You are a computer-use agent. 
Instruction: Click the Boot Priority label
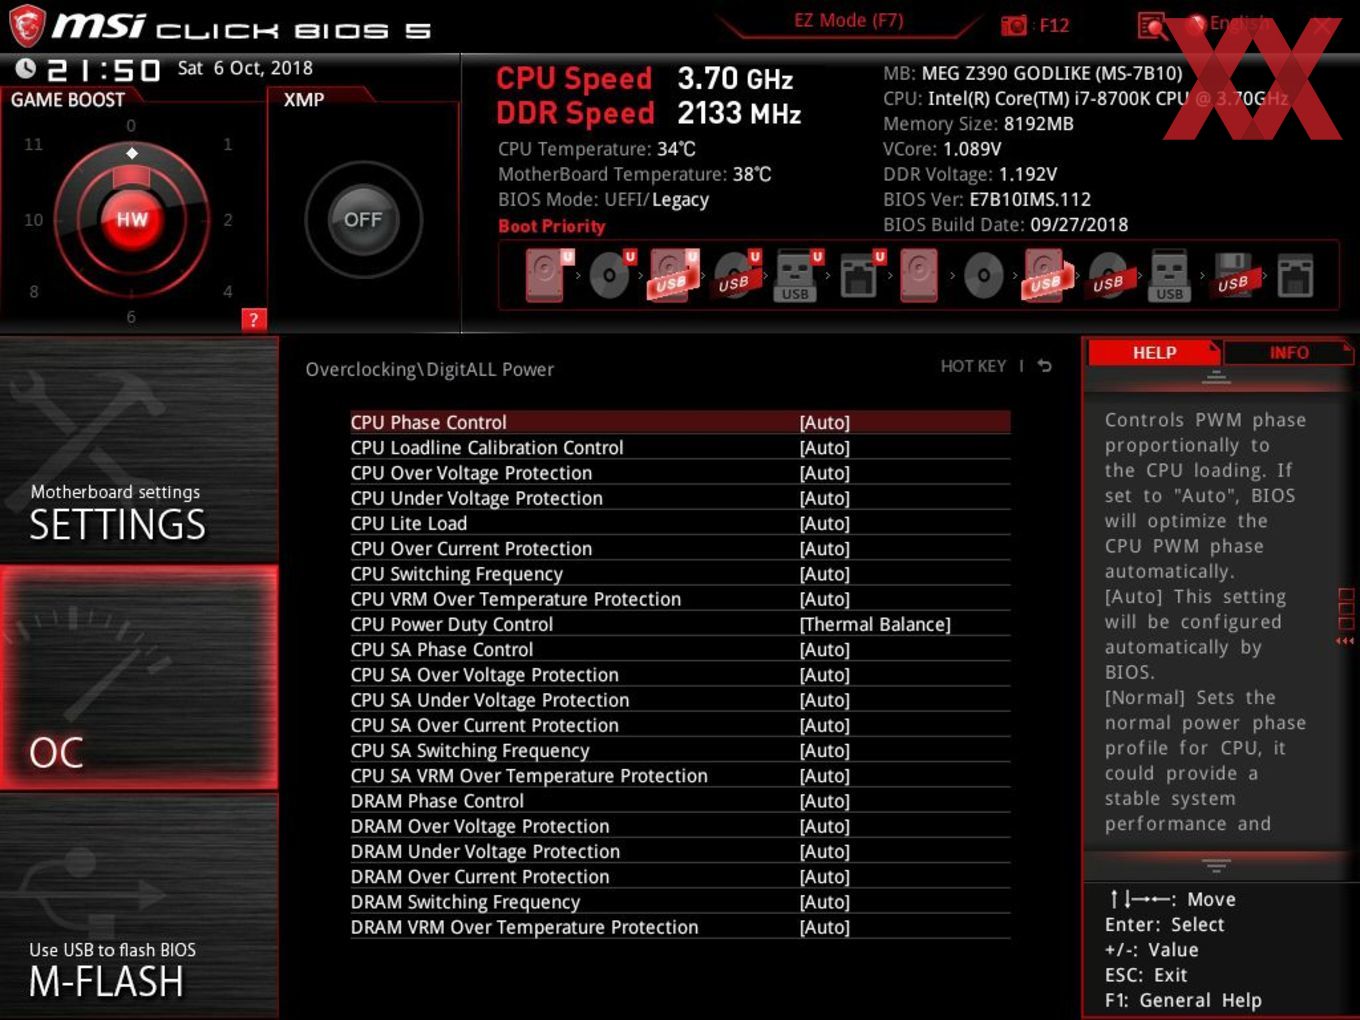pyautogui.click(x=552, y=226)
